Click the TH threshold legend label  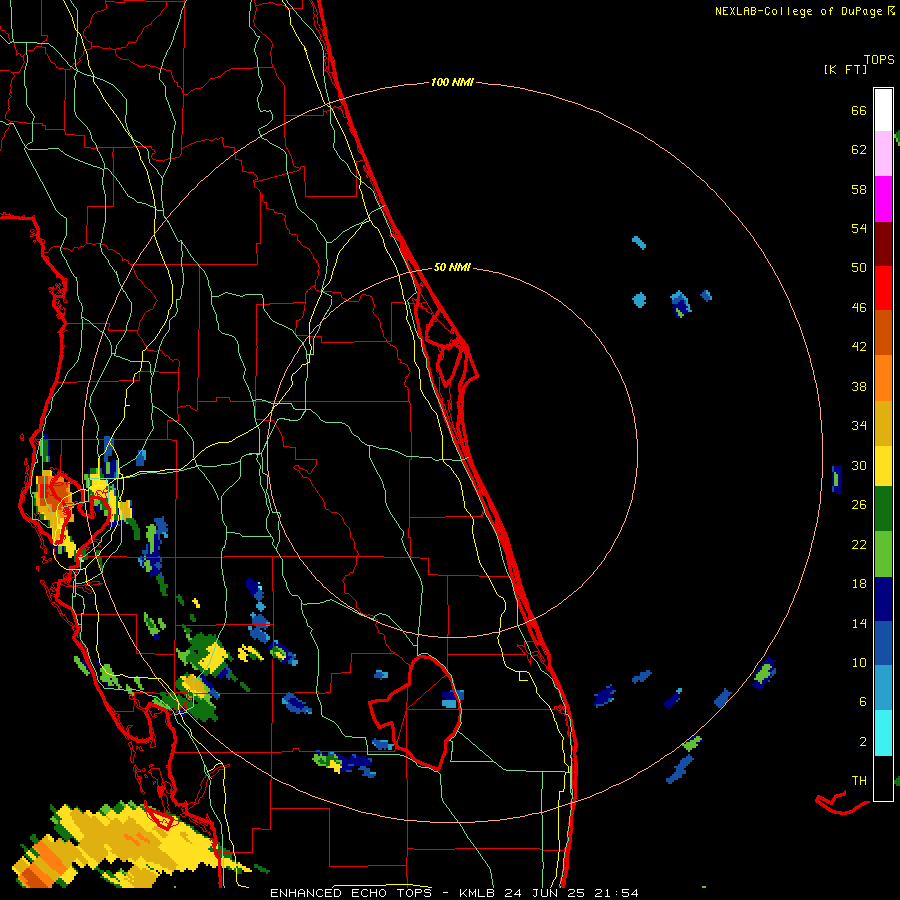coord(859,781)
